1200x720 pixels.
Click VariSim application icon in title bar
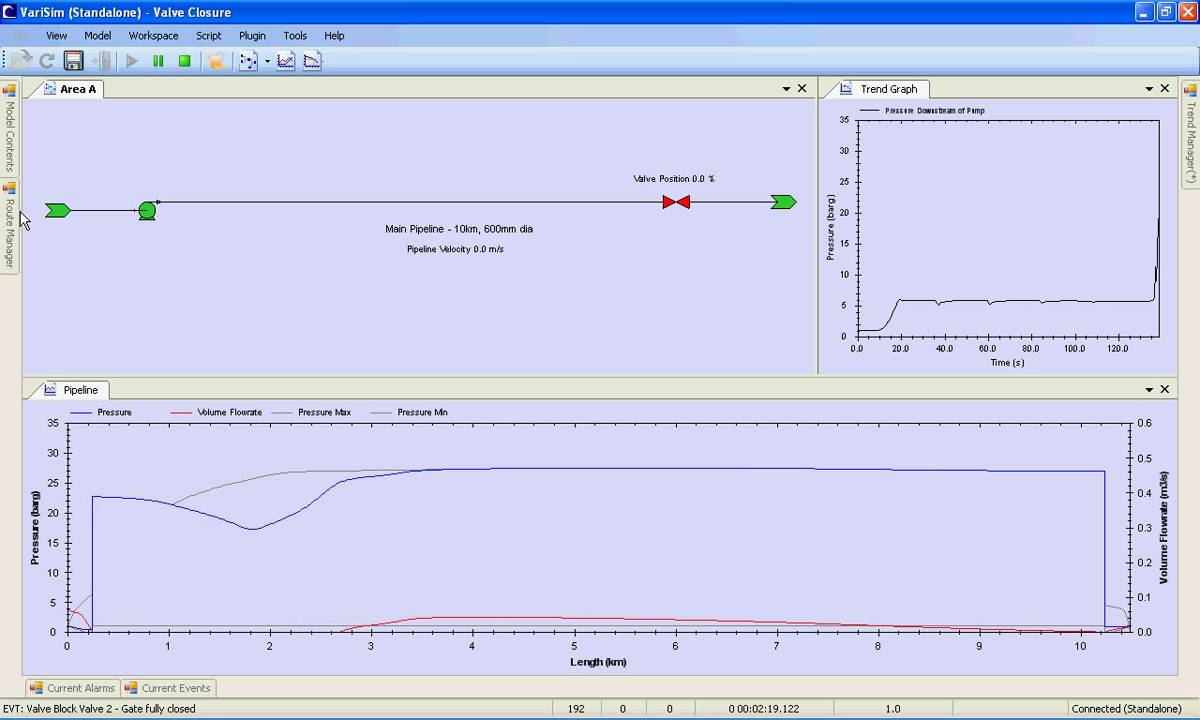pos(10,12)
